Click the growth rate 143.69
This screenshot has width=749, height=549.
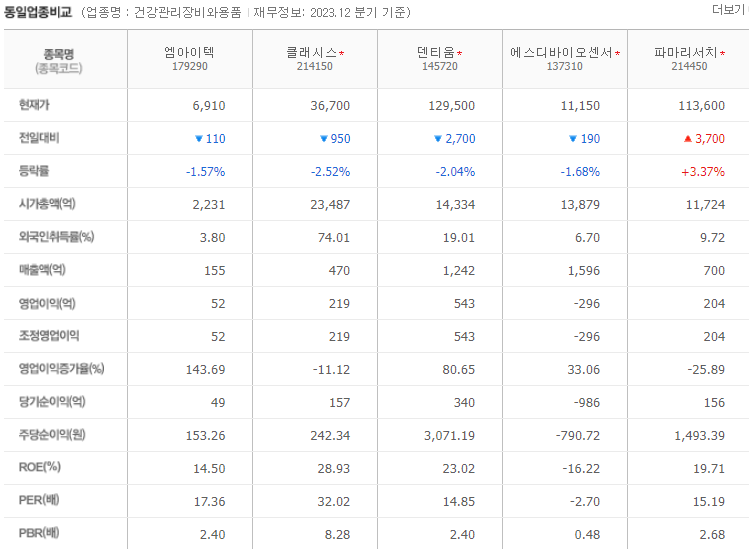tap(205, 369)
